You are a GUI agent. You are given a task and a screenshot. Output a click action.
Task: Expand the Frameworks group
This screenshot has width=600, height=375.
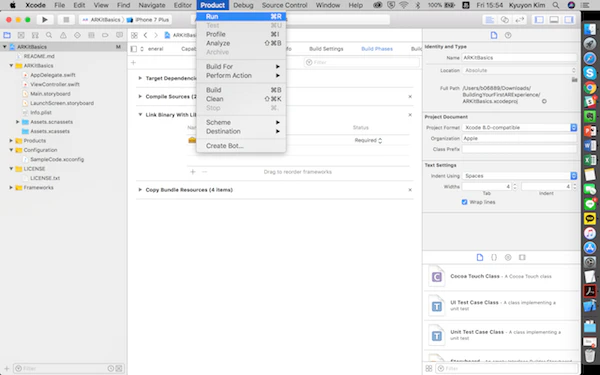11,188
